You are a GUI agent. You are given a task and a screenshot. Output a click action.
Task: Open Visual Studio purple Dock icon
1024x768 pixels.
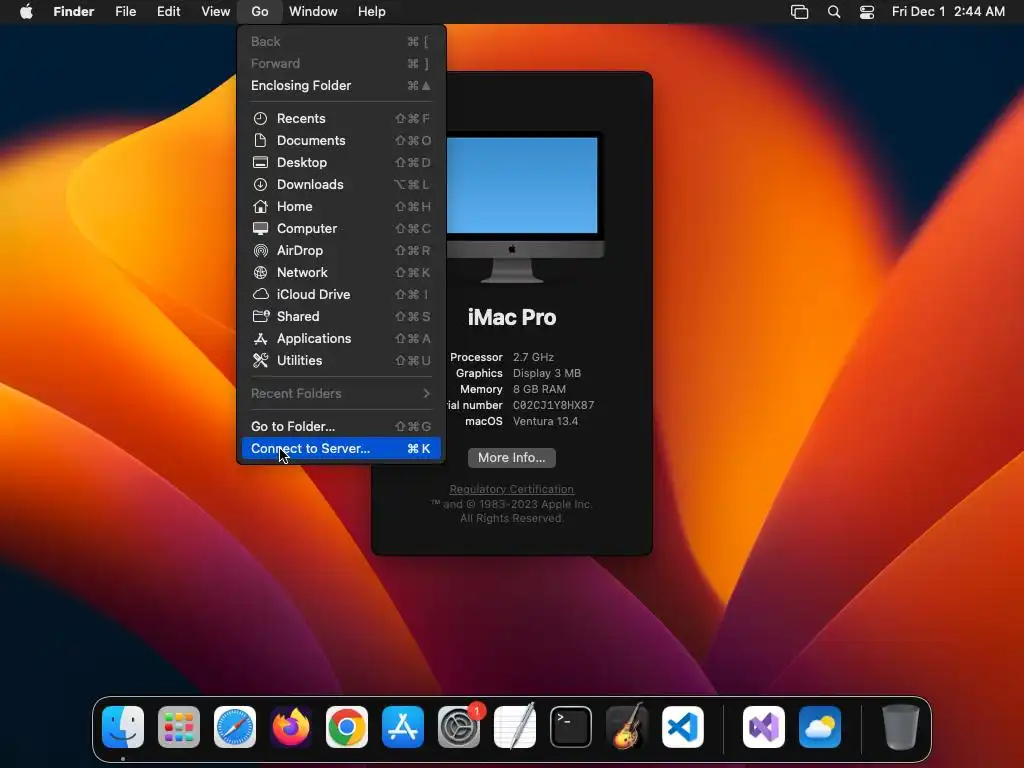764,727
